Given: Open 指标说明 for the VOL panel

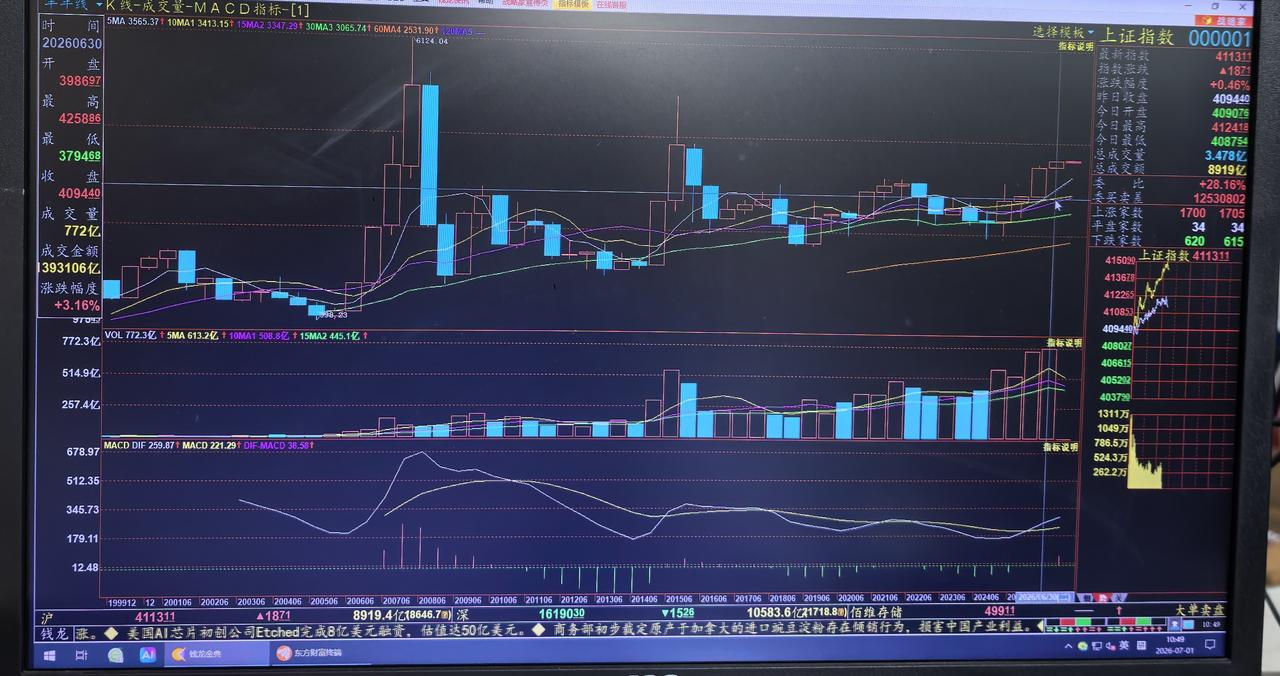Looking at the screenshot, I should tap(1064, 343).
